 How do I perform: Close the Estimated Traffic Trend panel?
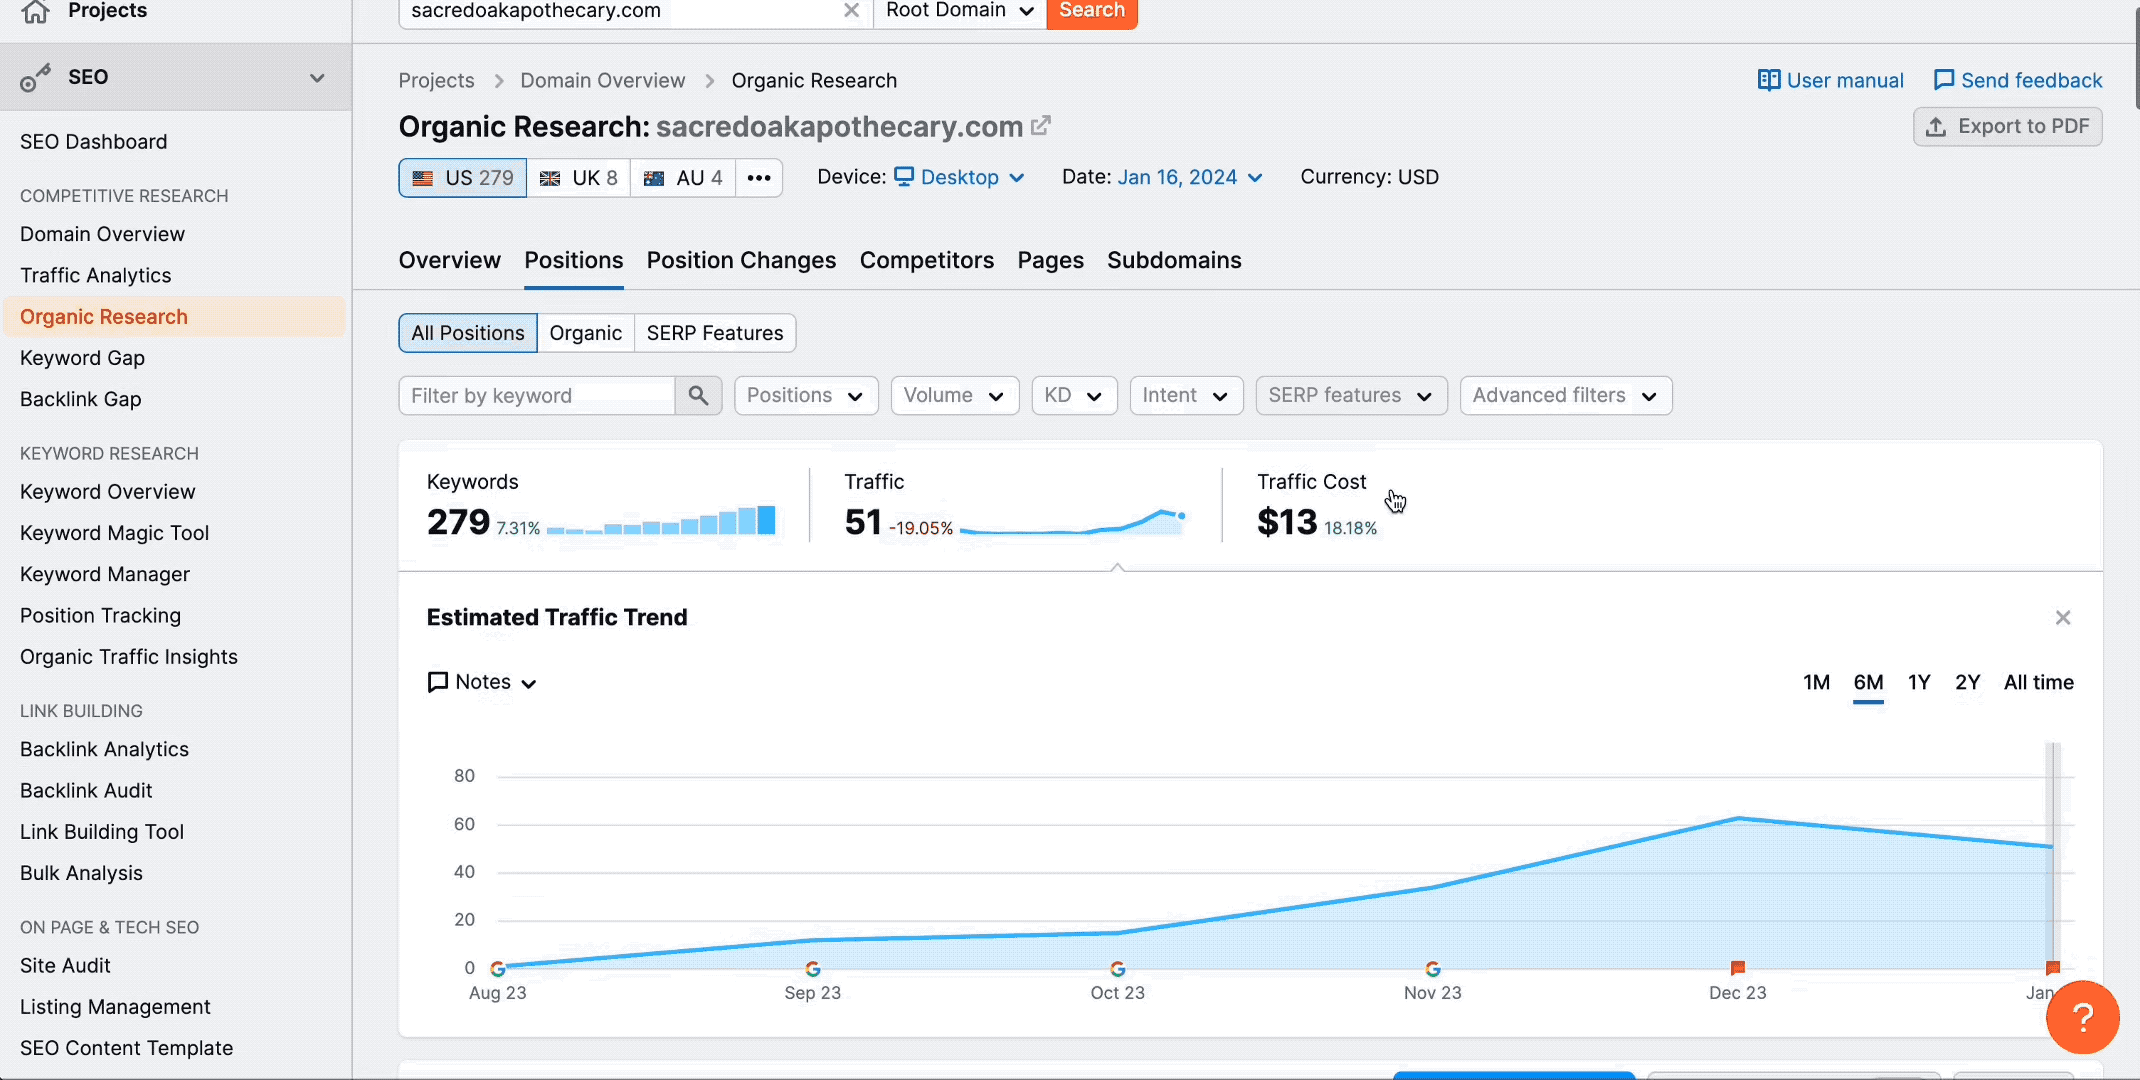(2062, 618)
